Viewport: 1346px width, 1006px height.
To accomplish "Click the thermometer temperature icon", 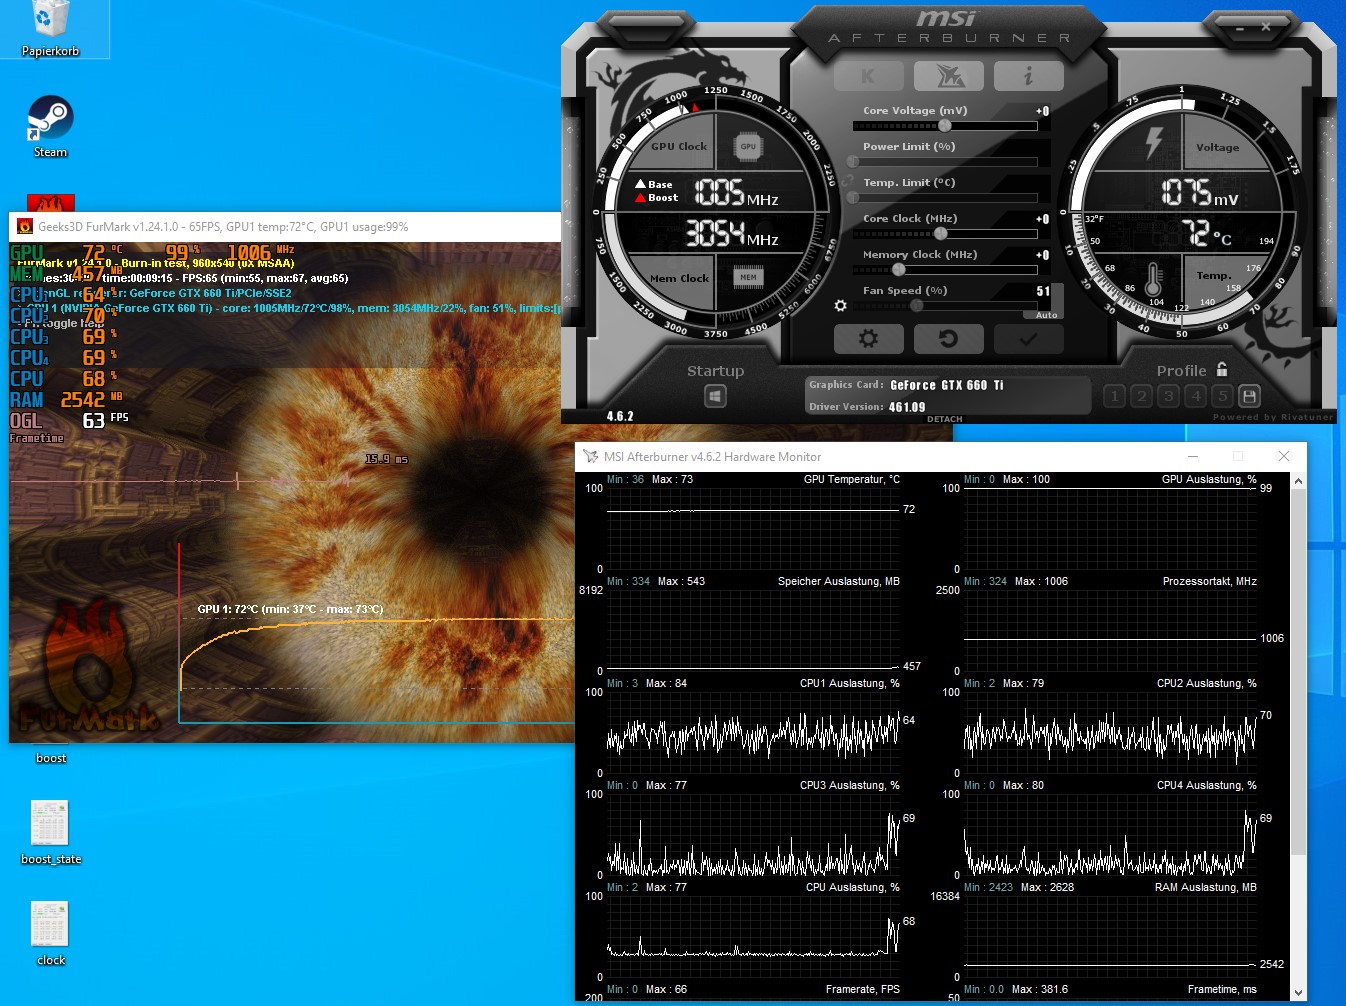I will coord(1153,279).
